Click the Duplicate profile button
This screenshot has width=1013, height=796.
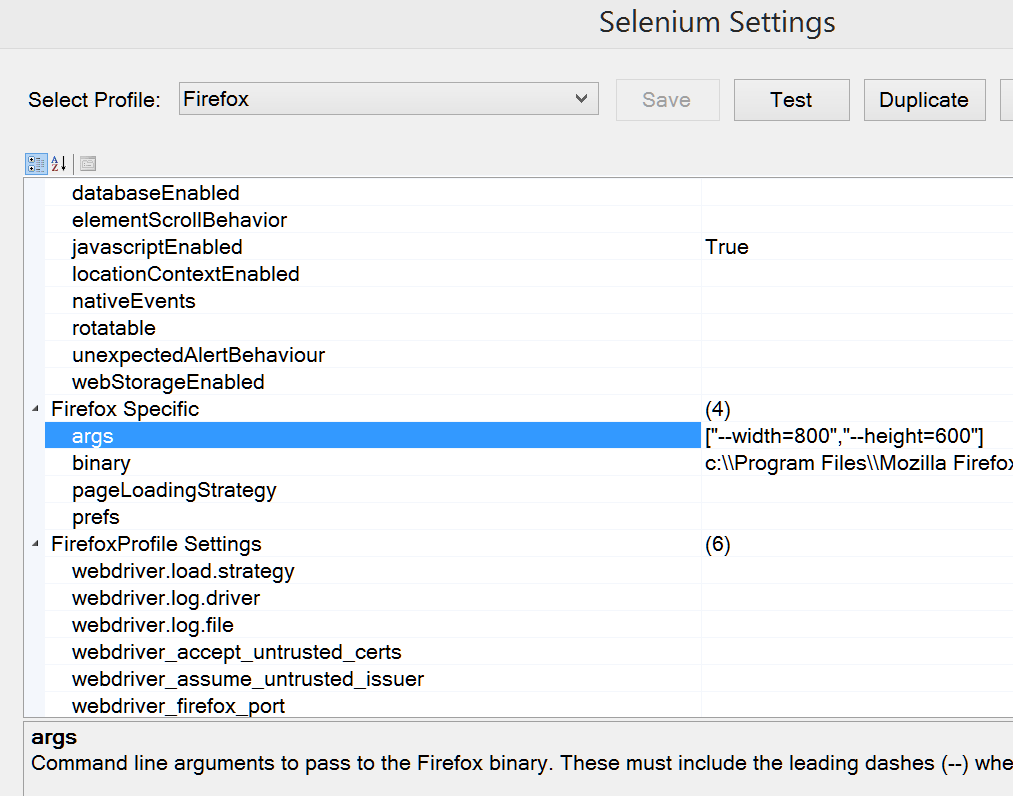pyautogui.click(x=923, y=100)
